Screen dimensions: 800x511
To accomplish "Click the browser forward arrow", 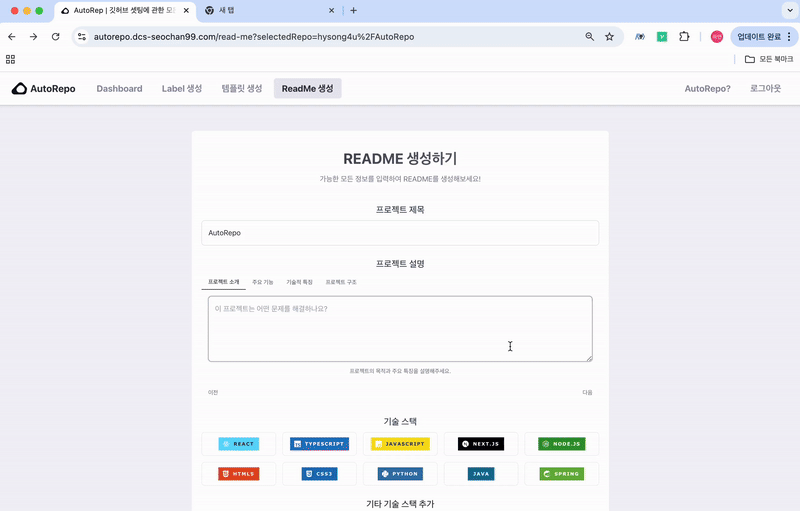I will tap(34, 37).
